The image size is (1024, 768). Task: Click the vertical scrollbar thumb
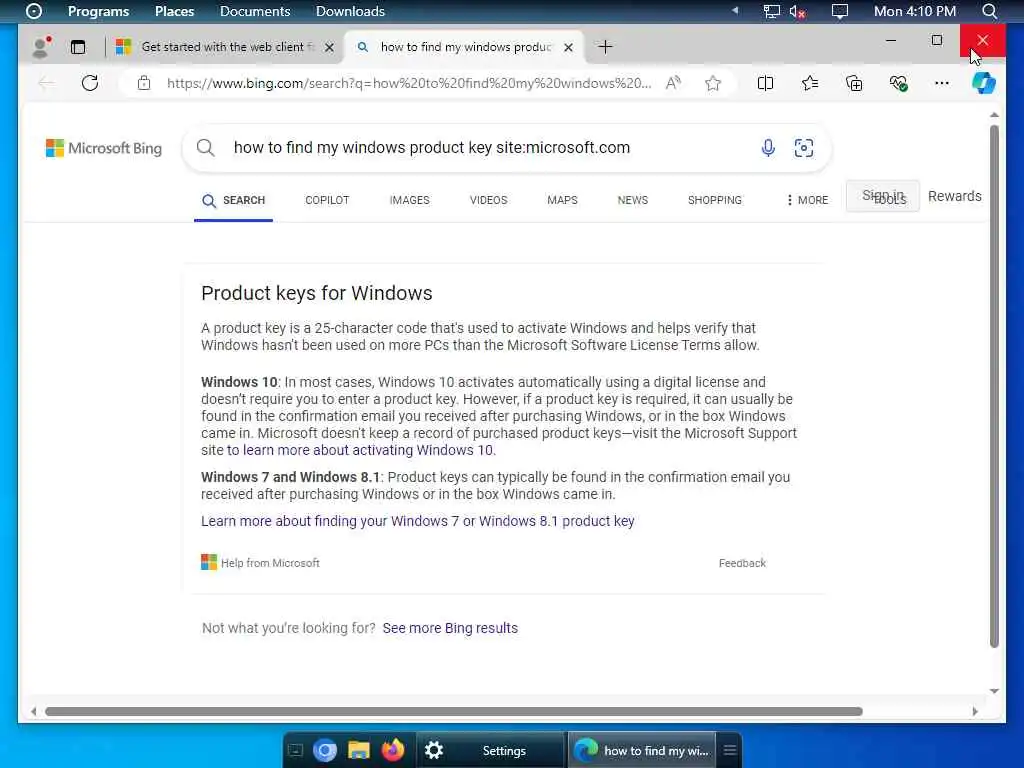[994, 387]
